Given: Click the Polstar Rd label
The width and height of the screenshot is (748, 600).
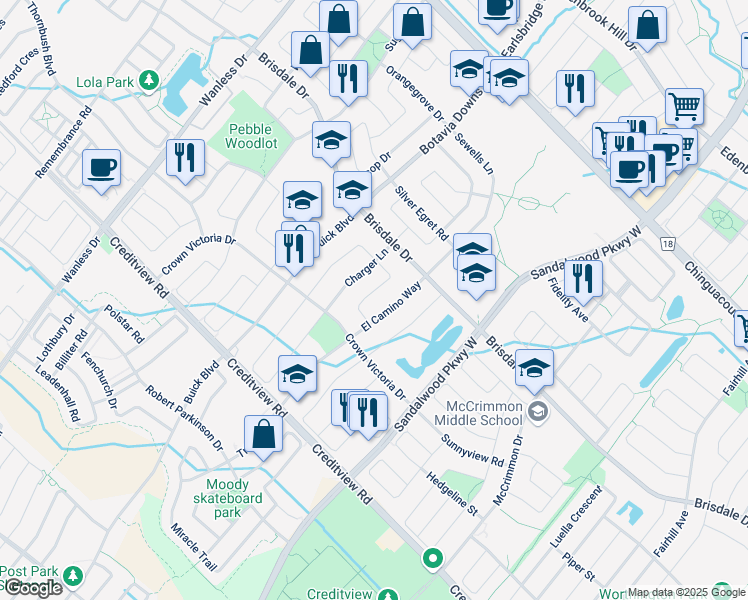Looking at the screenshot, I should pos(124,324).
